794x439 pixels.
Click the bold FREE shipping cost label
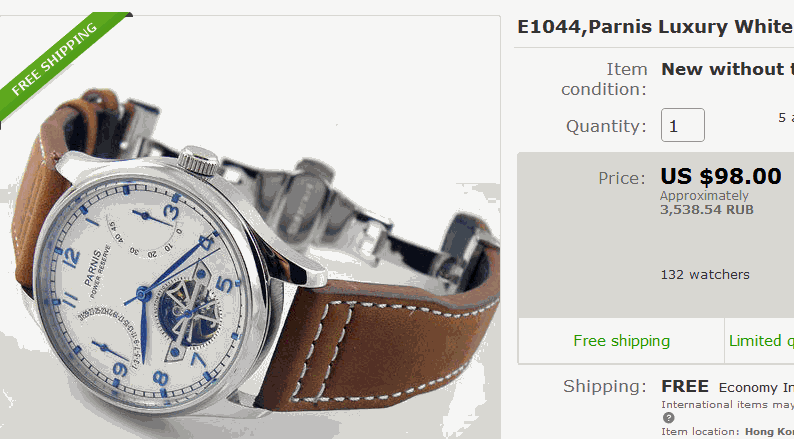(x=685, y=387)
